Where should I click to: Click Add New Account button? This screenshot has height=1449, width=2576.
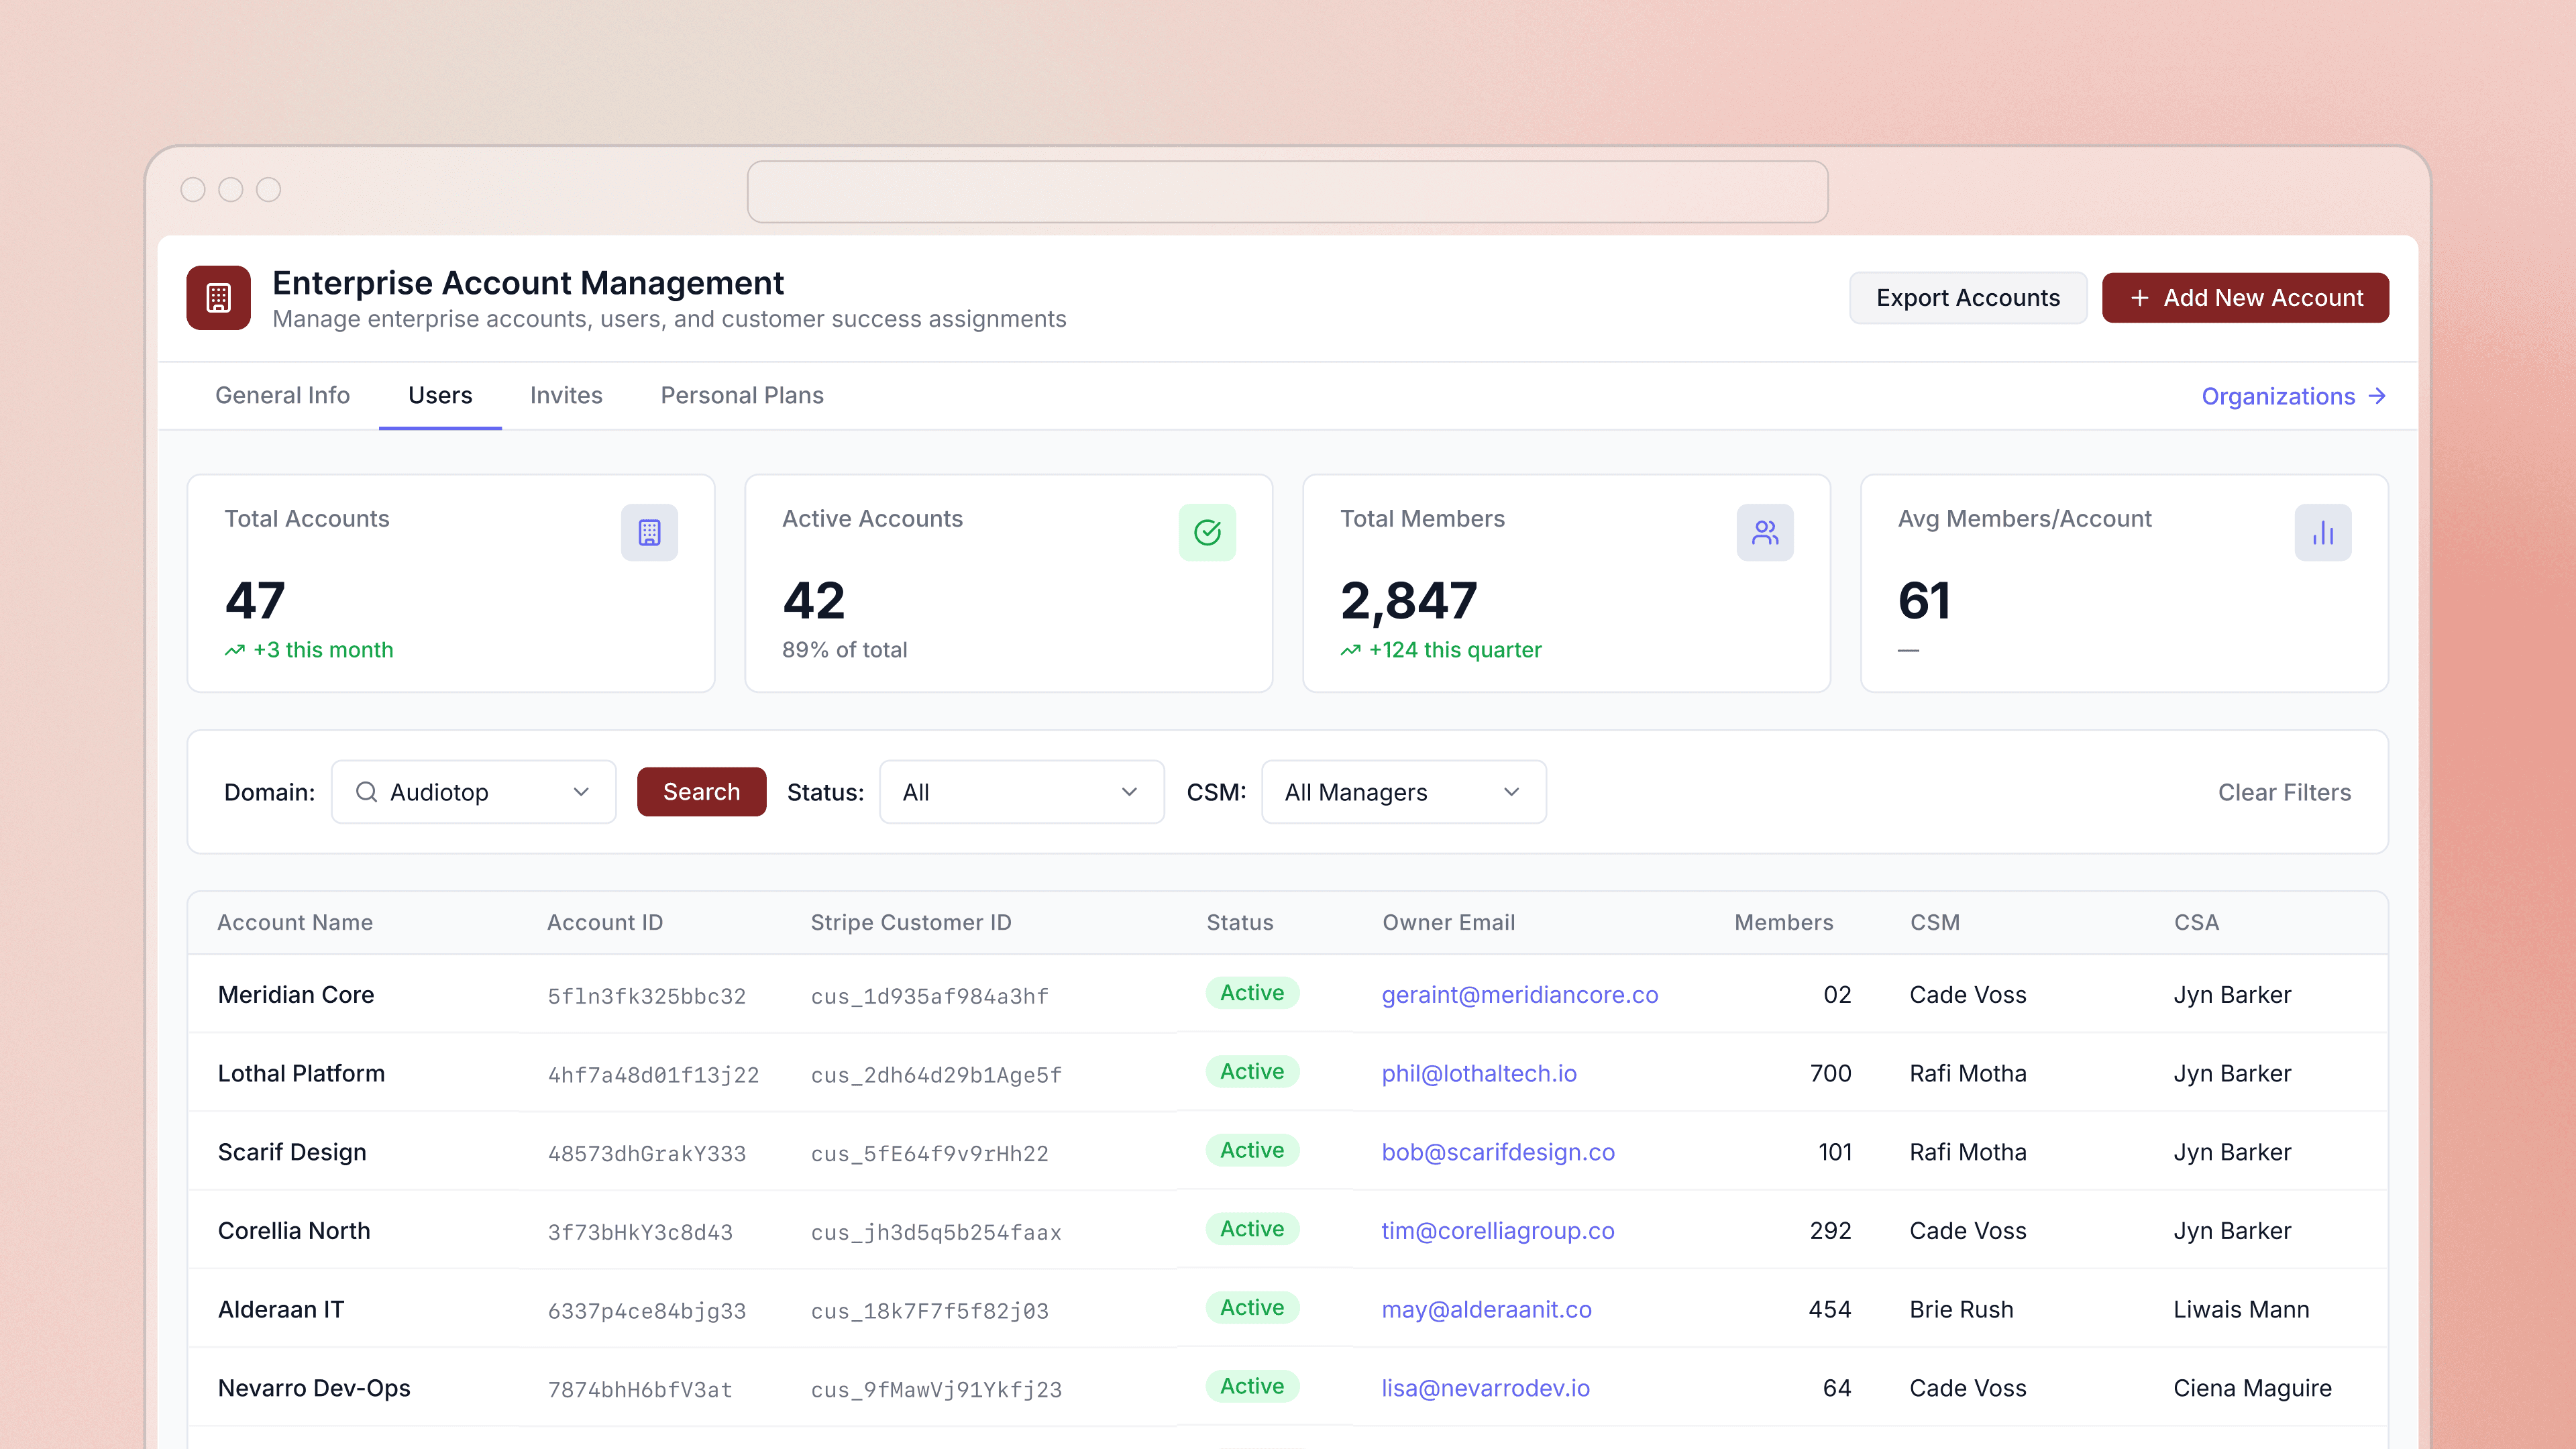tap(2245, 298)
